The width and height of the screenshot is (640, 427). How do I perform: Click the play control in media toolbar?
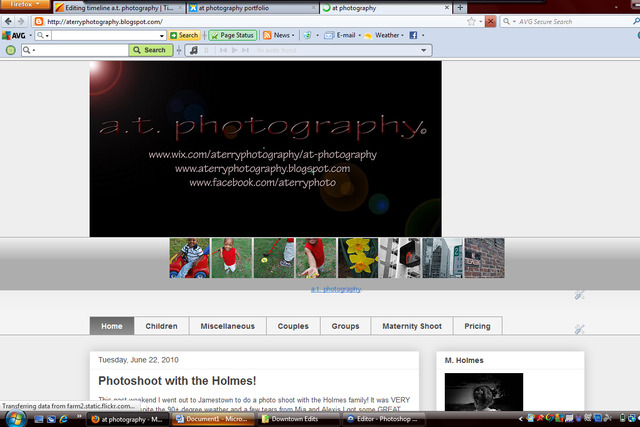point(235,50)
